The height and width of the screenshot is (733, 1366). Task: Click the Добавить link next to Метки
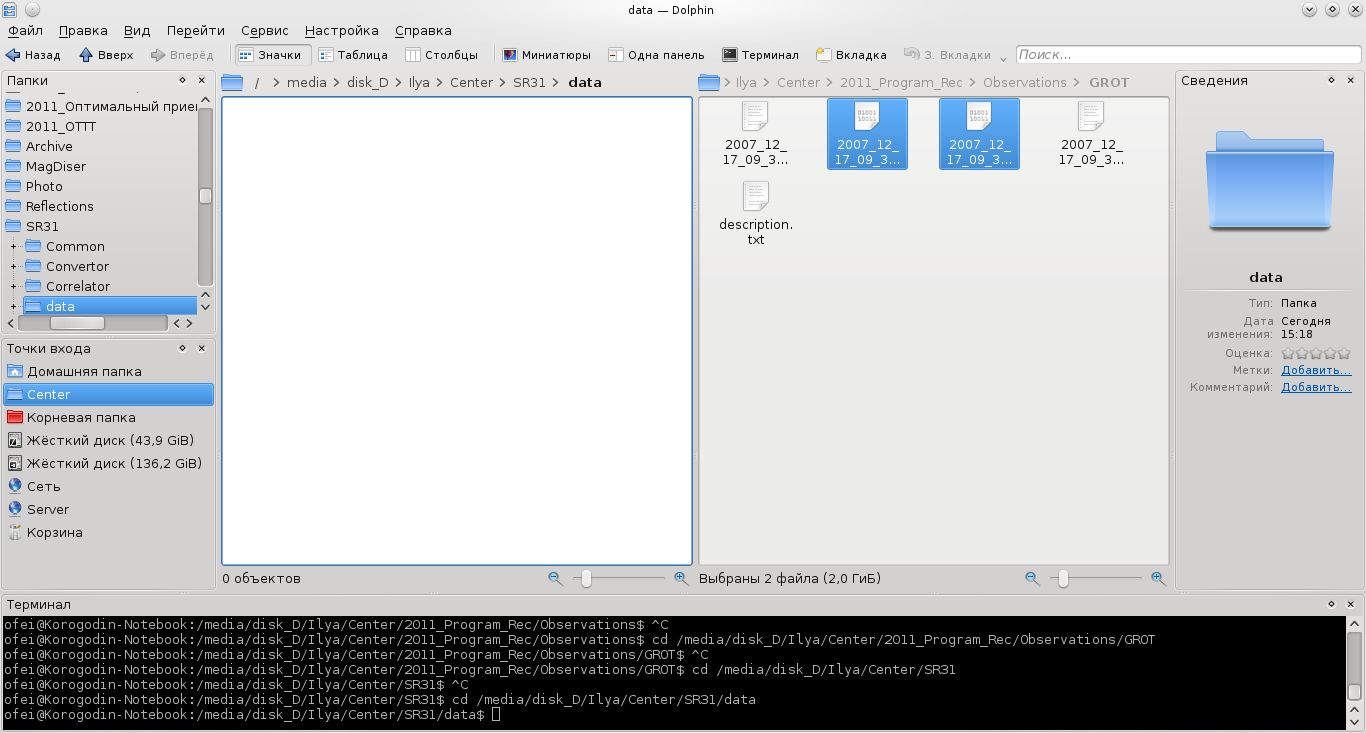point(1315,370)
